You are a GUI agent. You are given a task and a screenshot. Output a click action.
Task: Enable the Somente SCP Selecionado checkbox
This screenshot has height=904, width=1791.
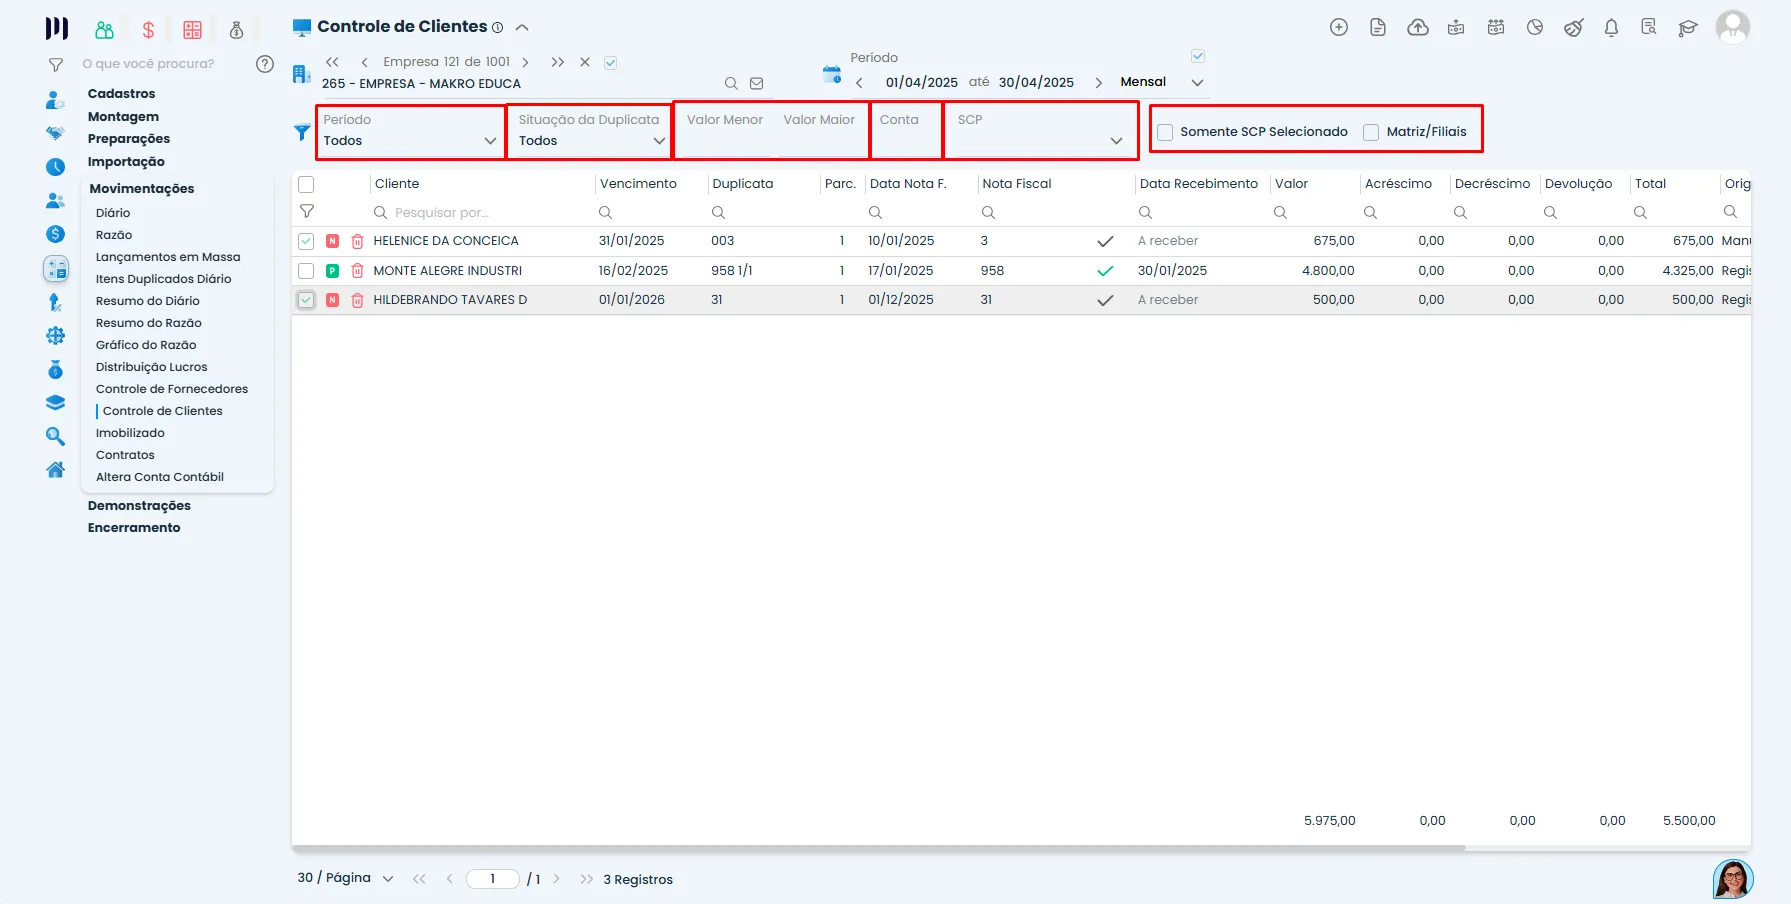click(x=1165, y=132)
